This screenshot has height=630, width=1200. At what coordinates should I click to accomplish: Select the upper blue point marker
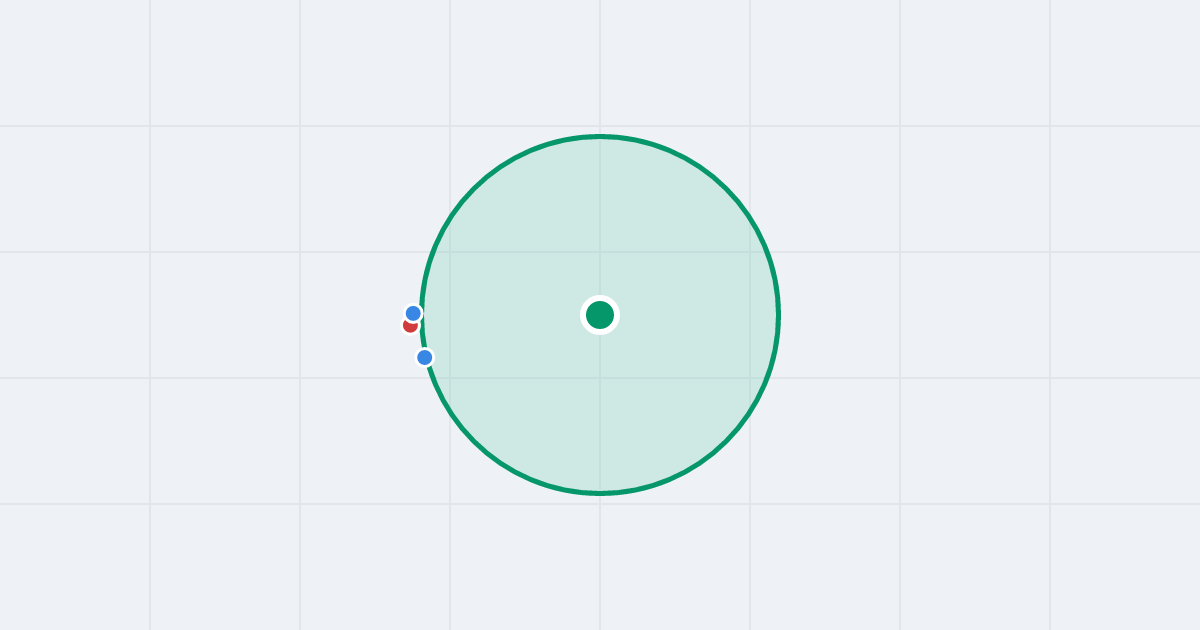(x=413, y=313)
